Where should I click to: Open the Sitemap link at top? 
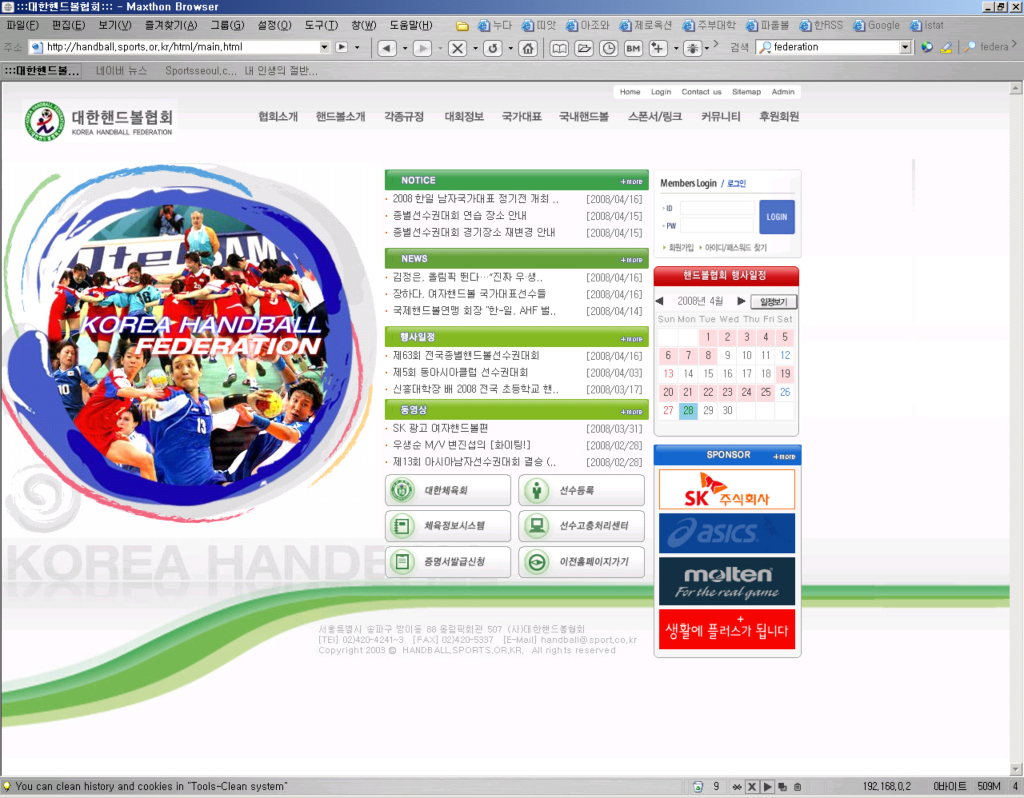tap(746, 92)
